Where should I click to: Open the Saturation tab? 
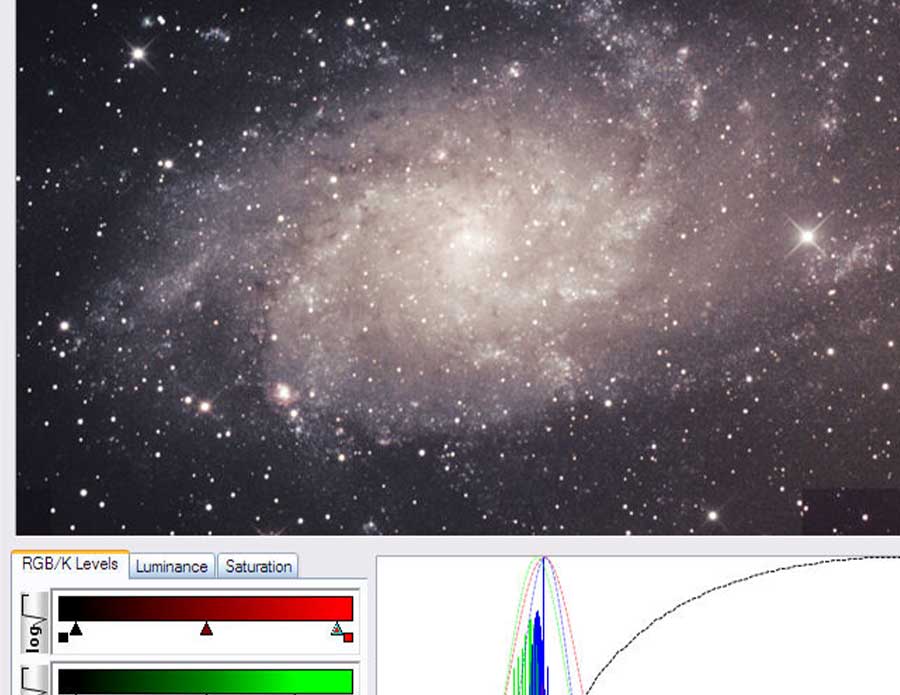[259, 567]
